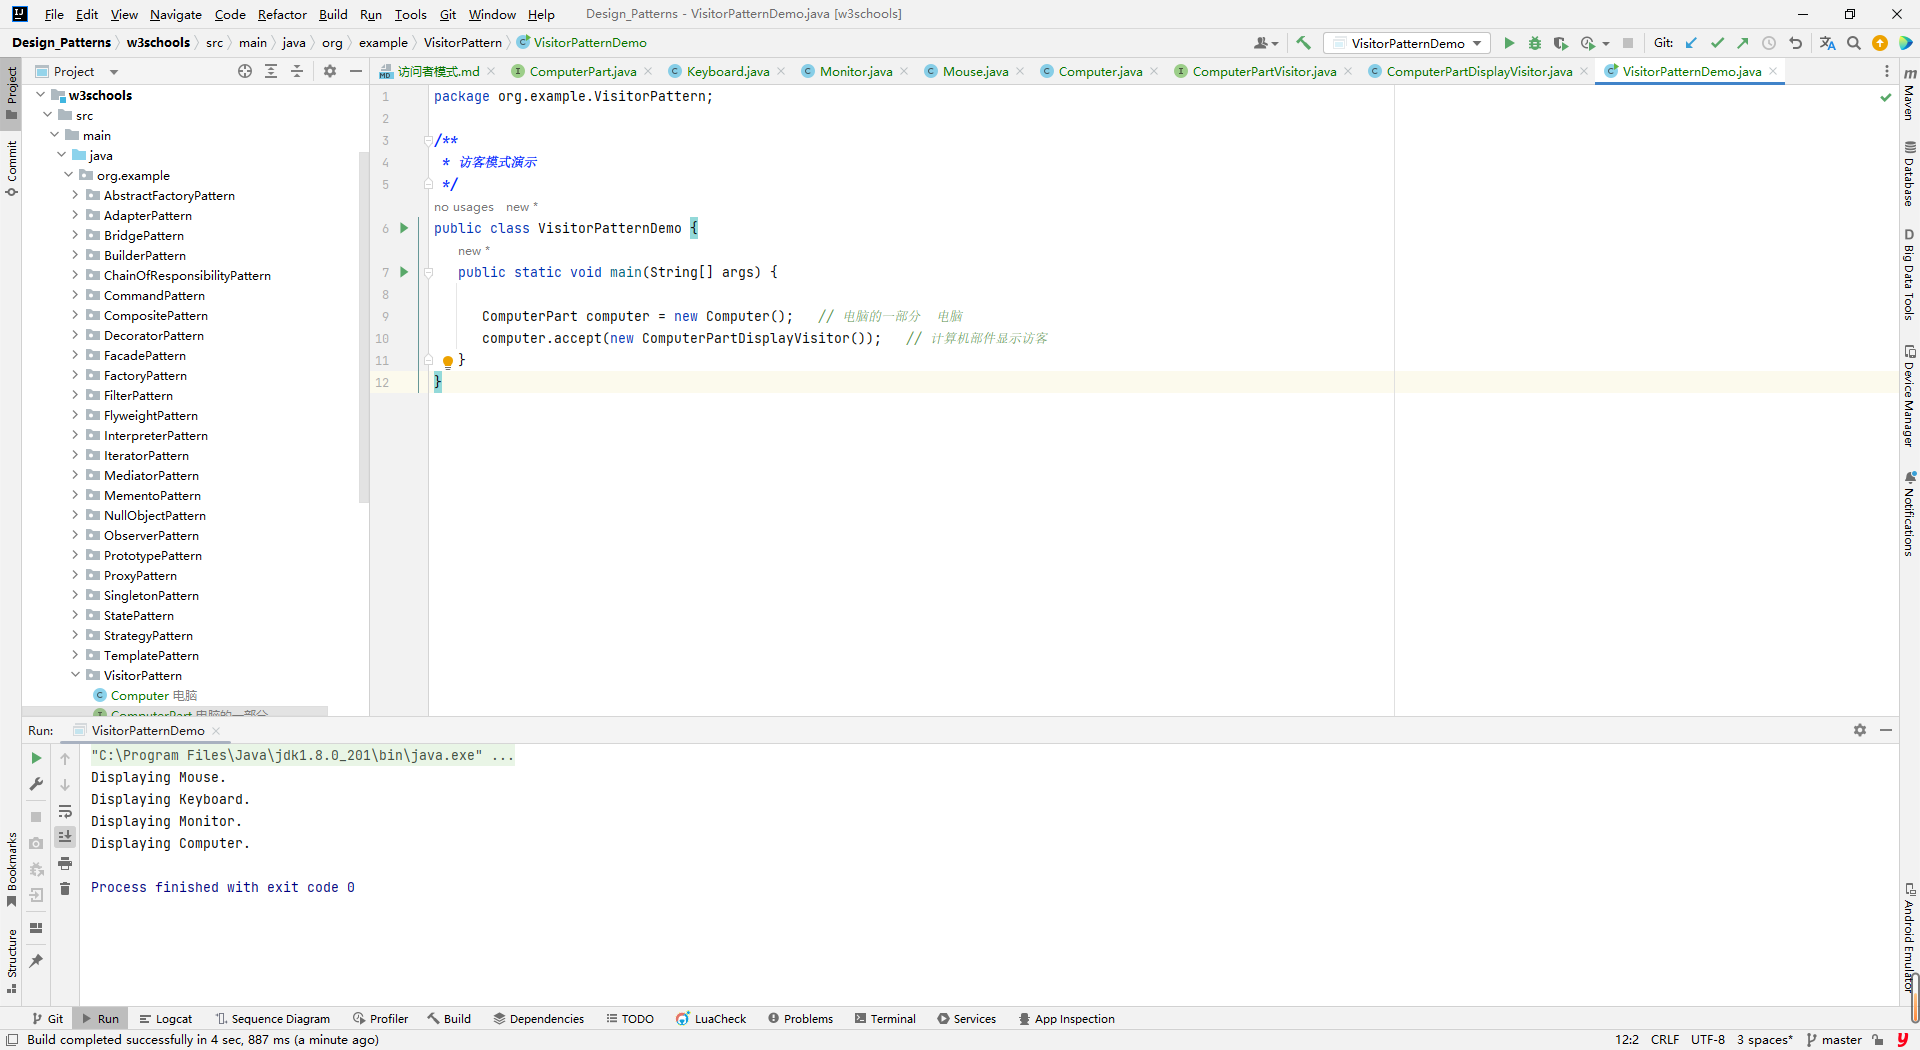Run class from gutter arrow at line 6
This screenshot has height=1050, width=1920.
tap(404, 228)
